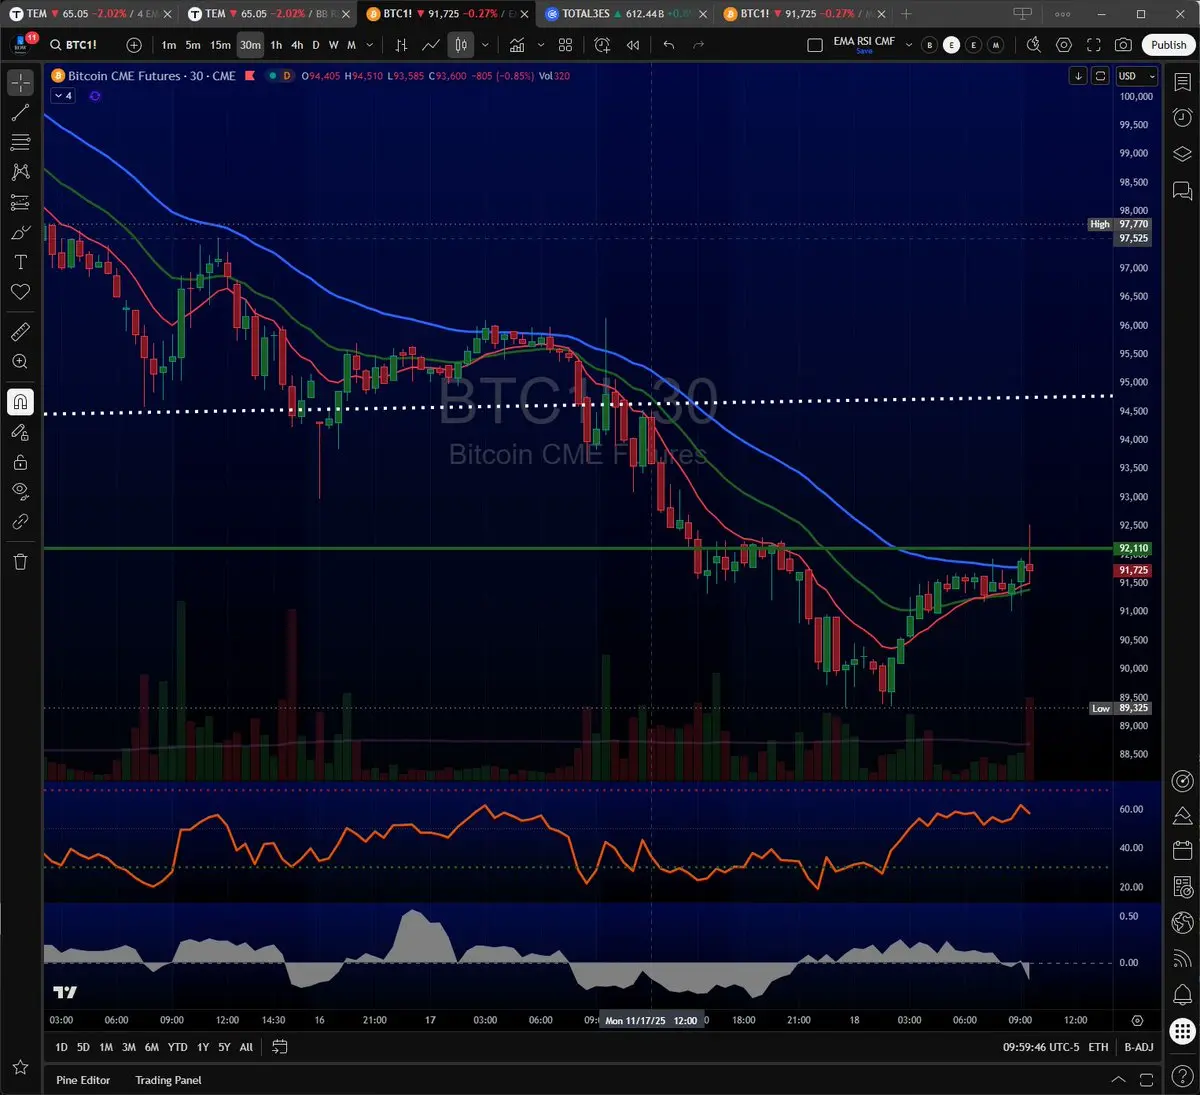Screen dimensions: 1200x1095
Task: Toggle lock all drawings
Action: 20,462
